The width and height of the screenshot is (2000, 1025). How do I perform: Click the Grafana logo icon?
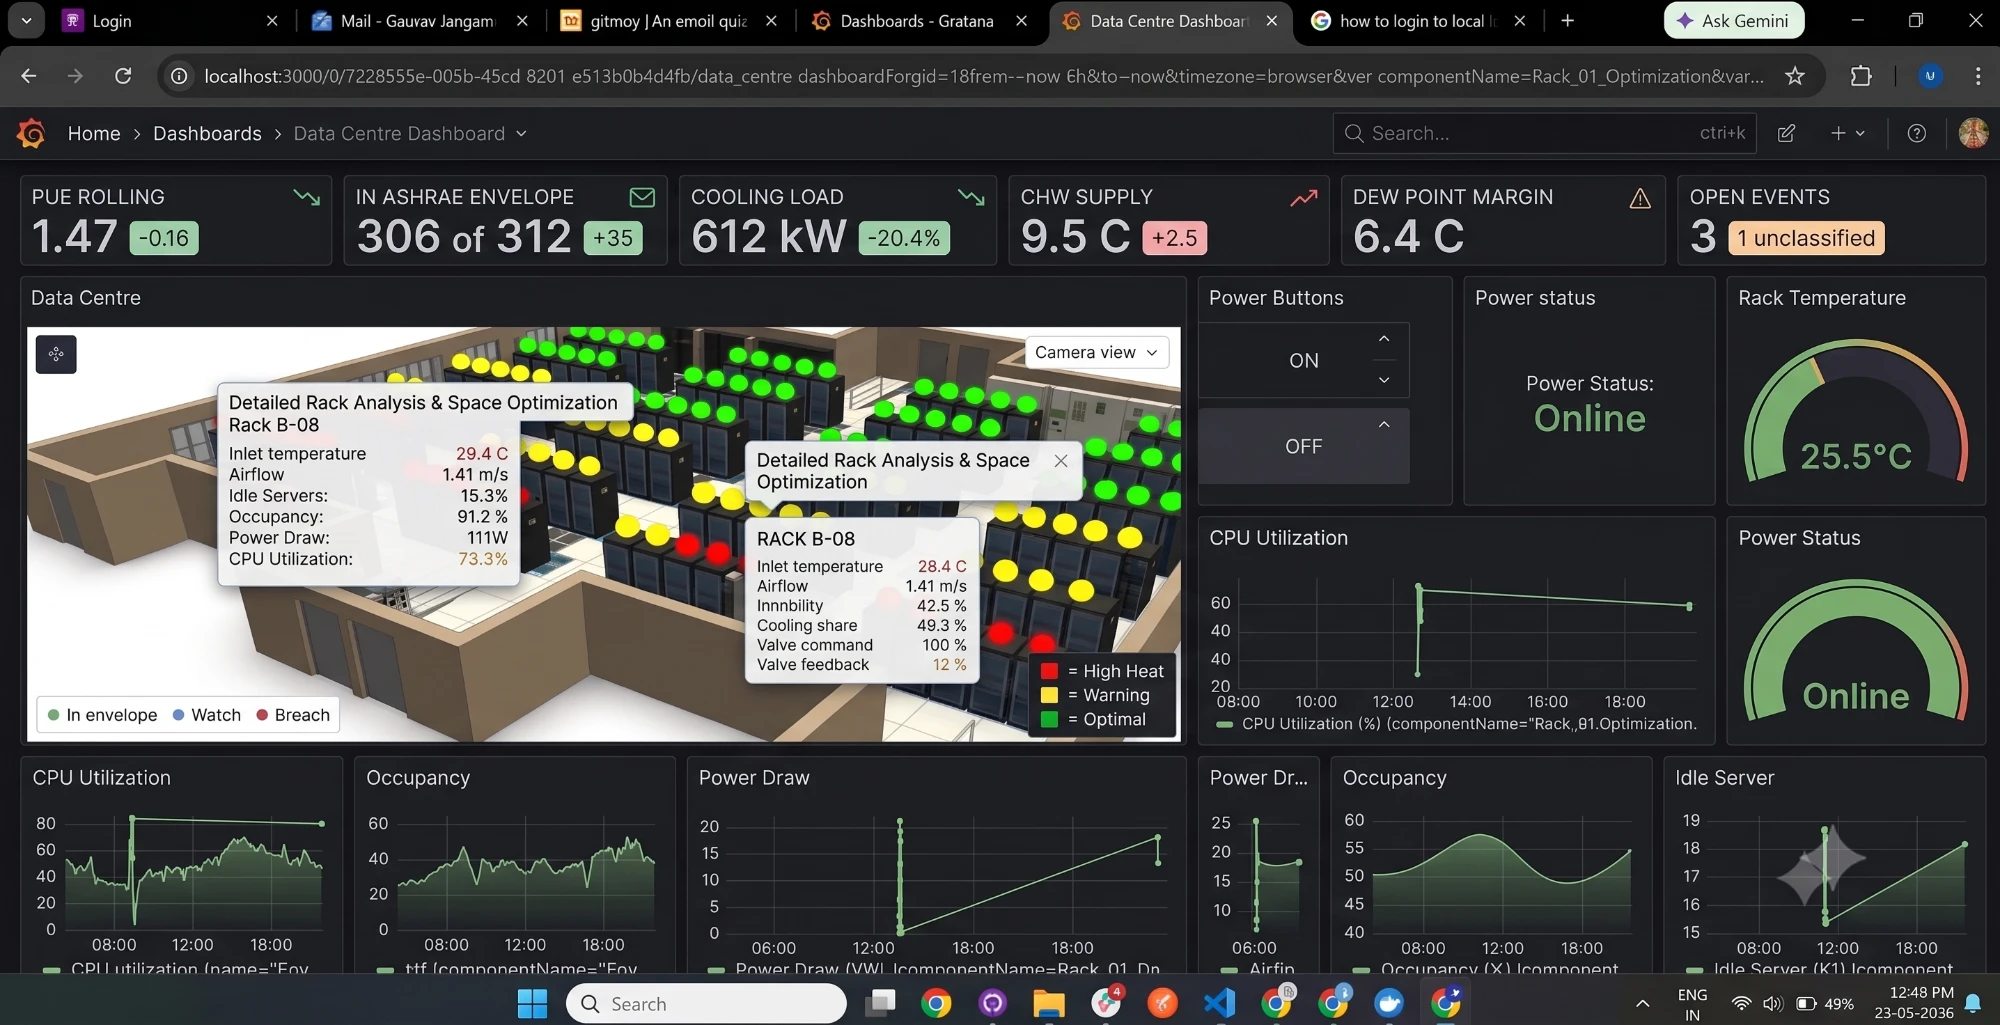(x=31, y=133)
